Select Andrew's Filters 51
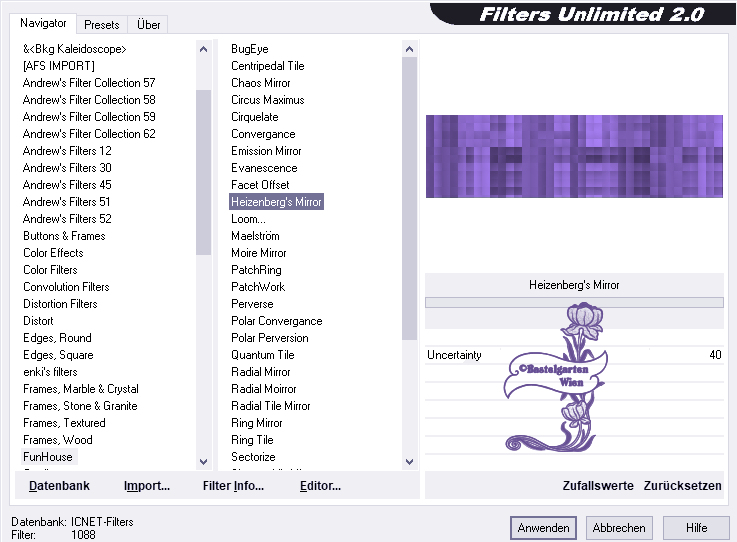 pos(66,202)
